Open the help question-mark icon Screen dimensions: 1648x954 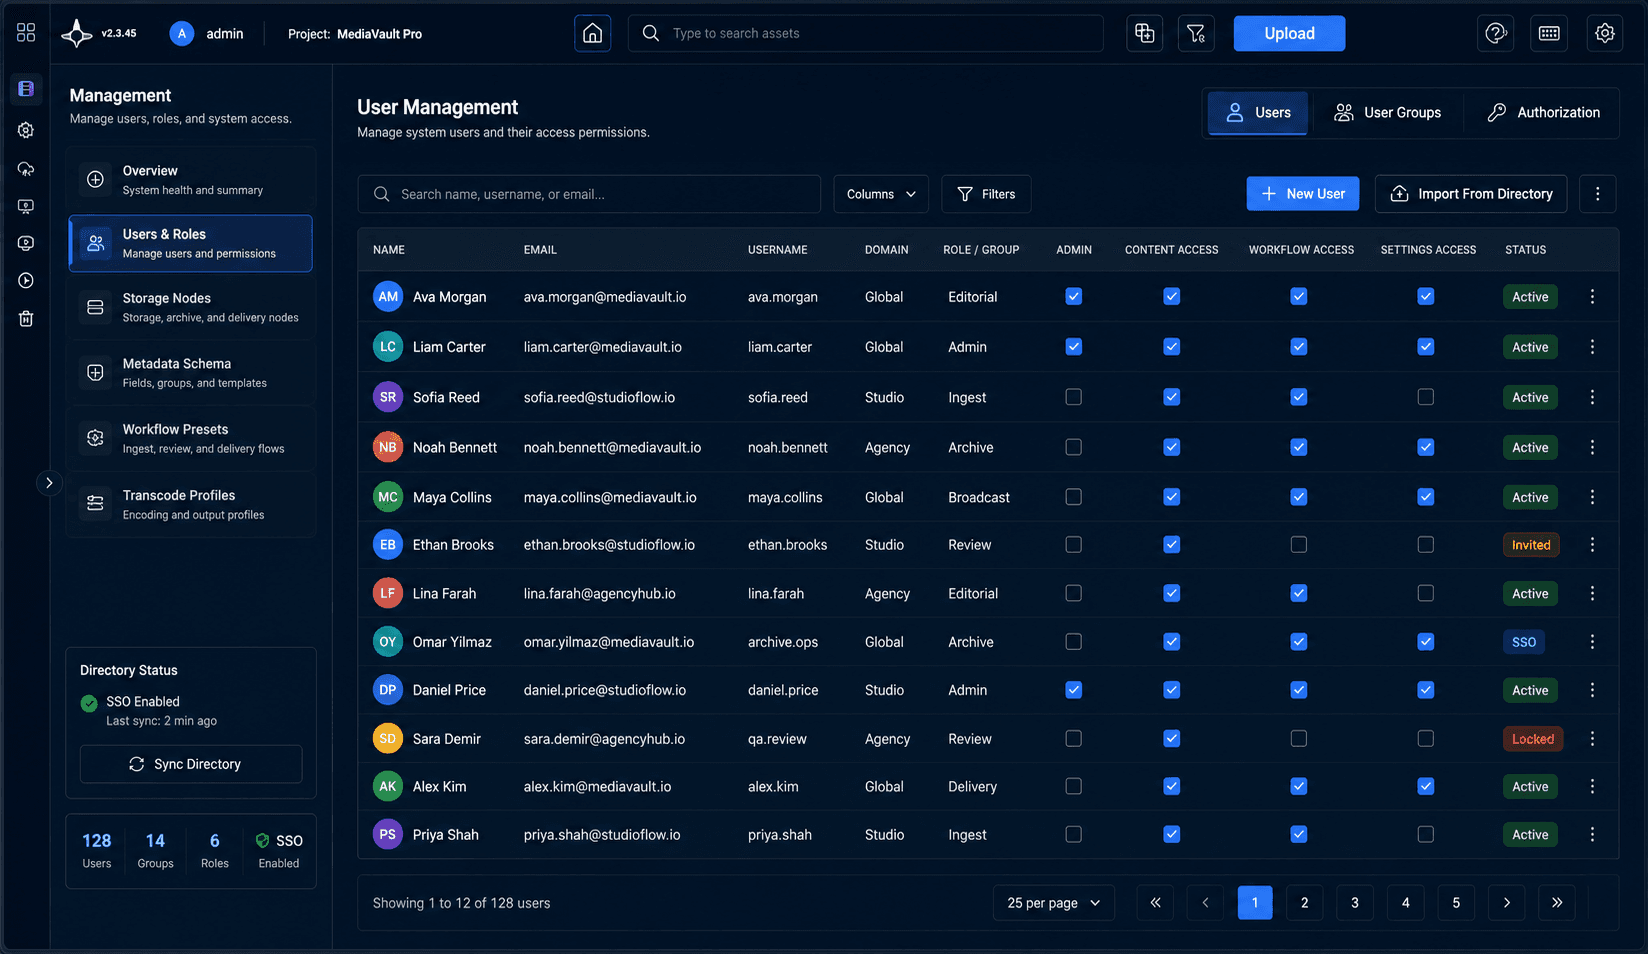tap(1495, 33)
